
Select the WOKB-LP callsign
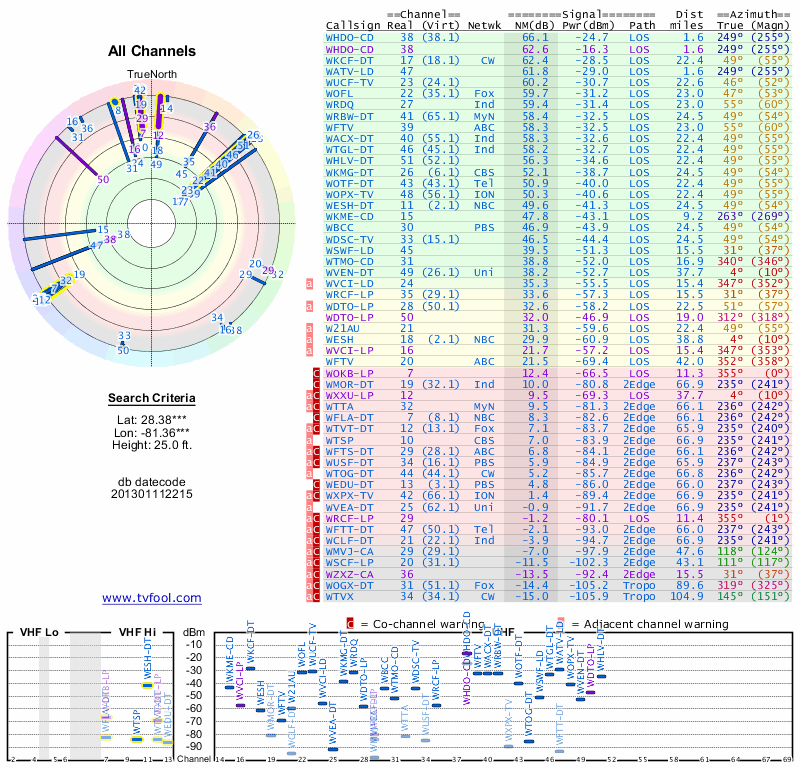[x=349, y=374]
